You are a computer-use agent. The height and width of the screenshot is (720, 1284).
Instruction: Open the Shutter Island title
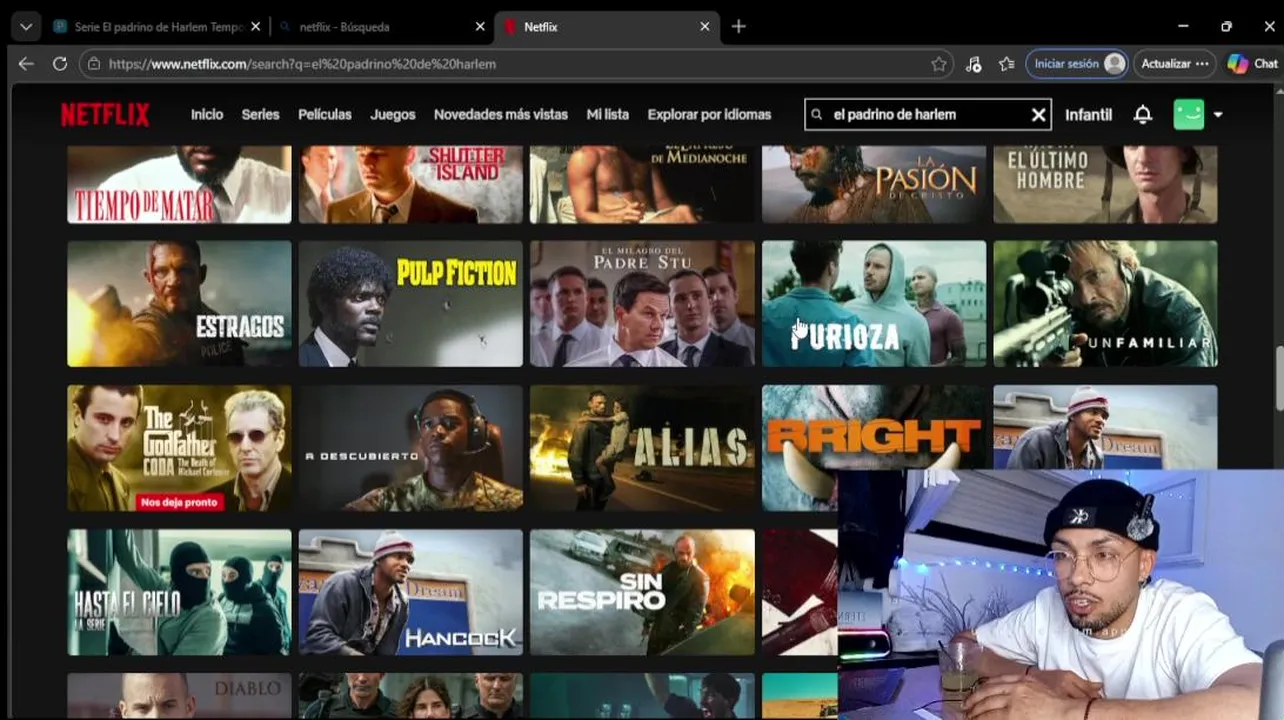click(x=411, y=184)
